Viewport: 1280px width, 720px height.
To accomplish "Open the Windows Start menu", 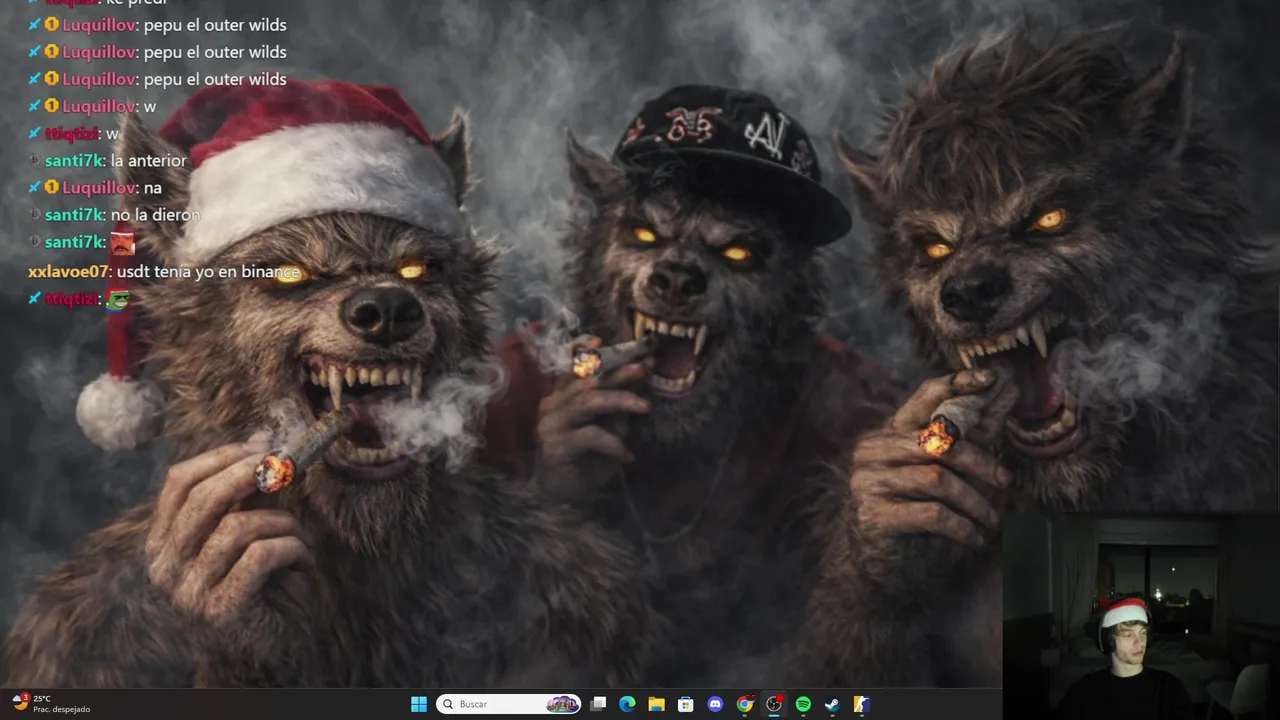I will coord(419,704).
